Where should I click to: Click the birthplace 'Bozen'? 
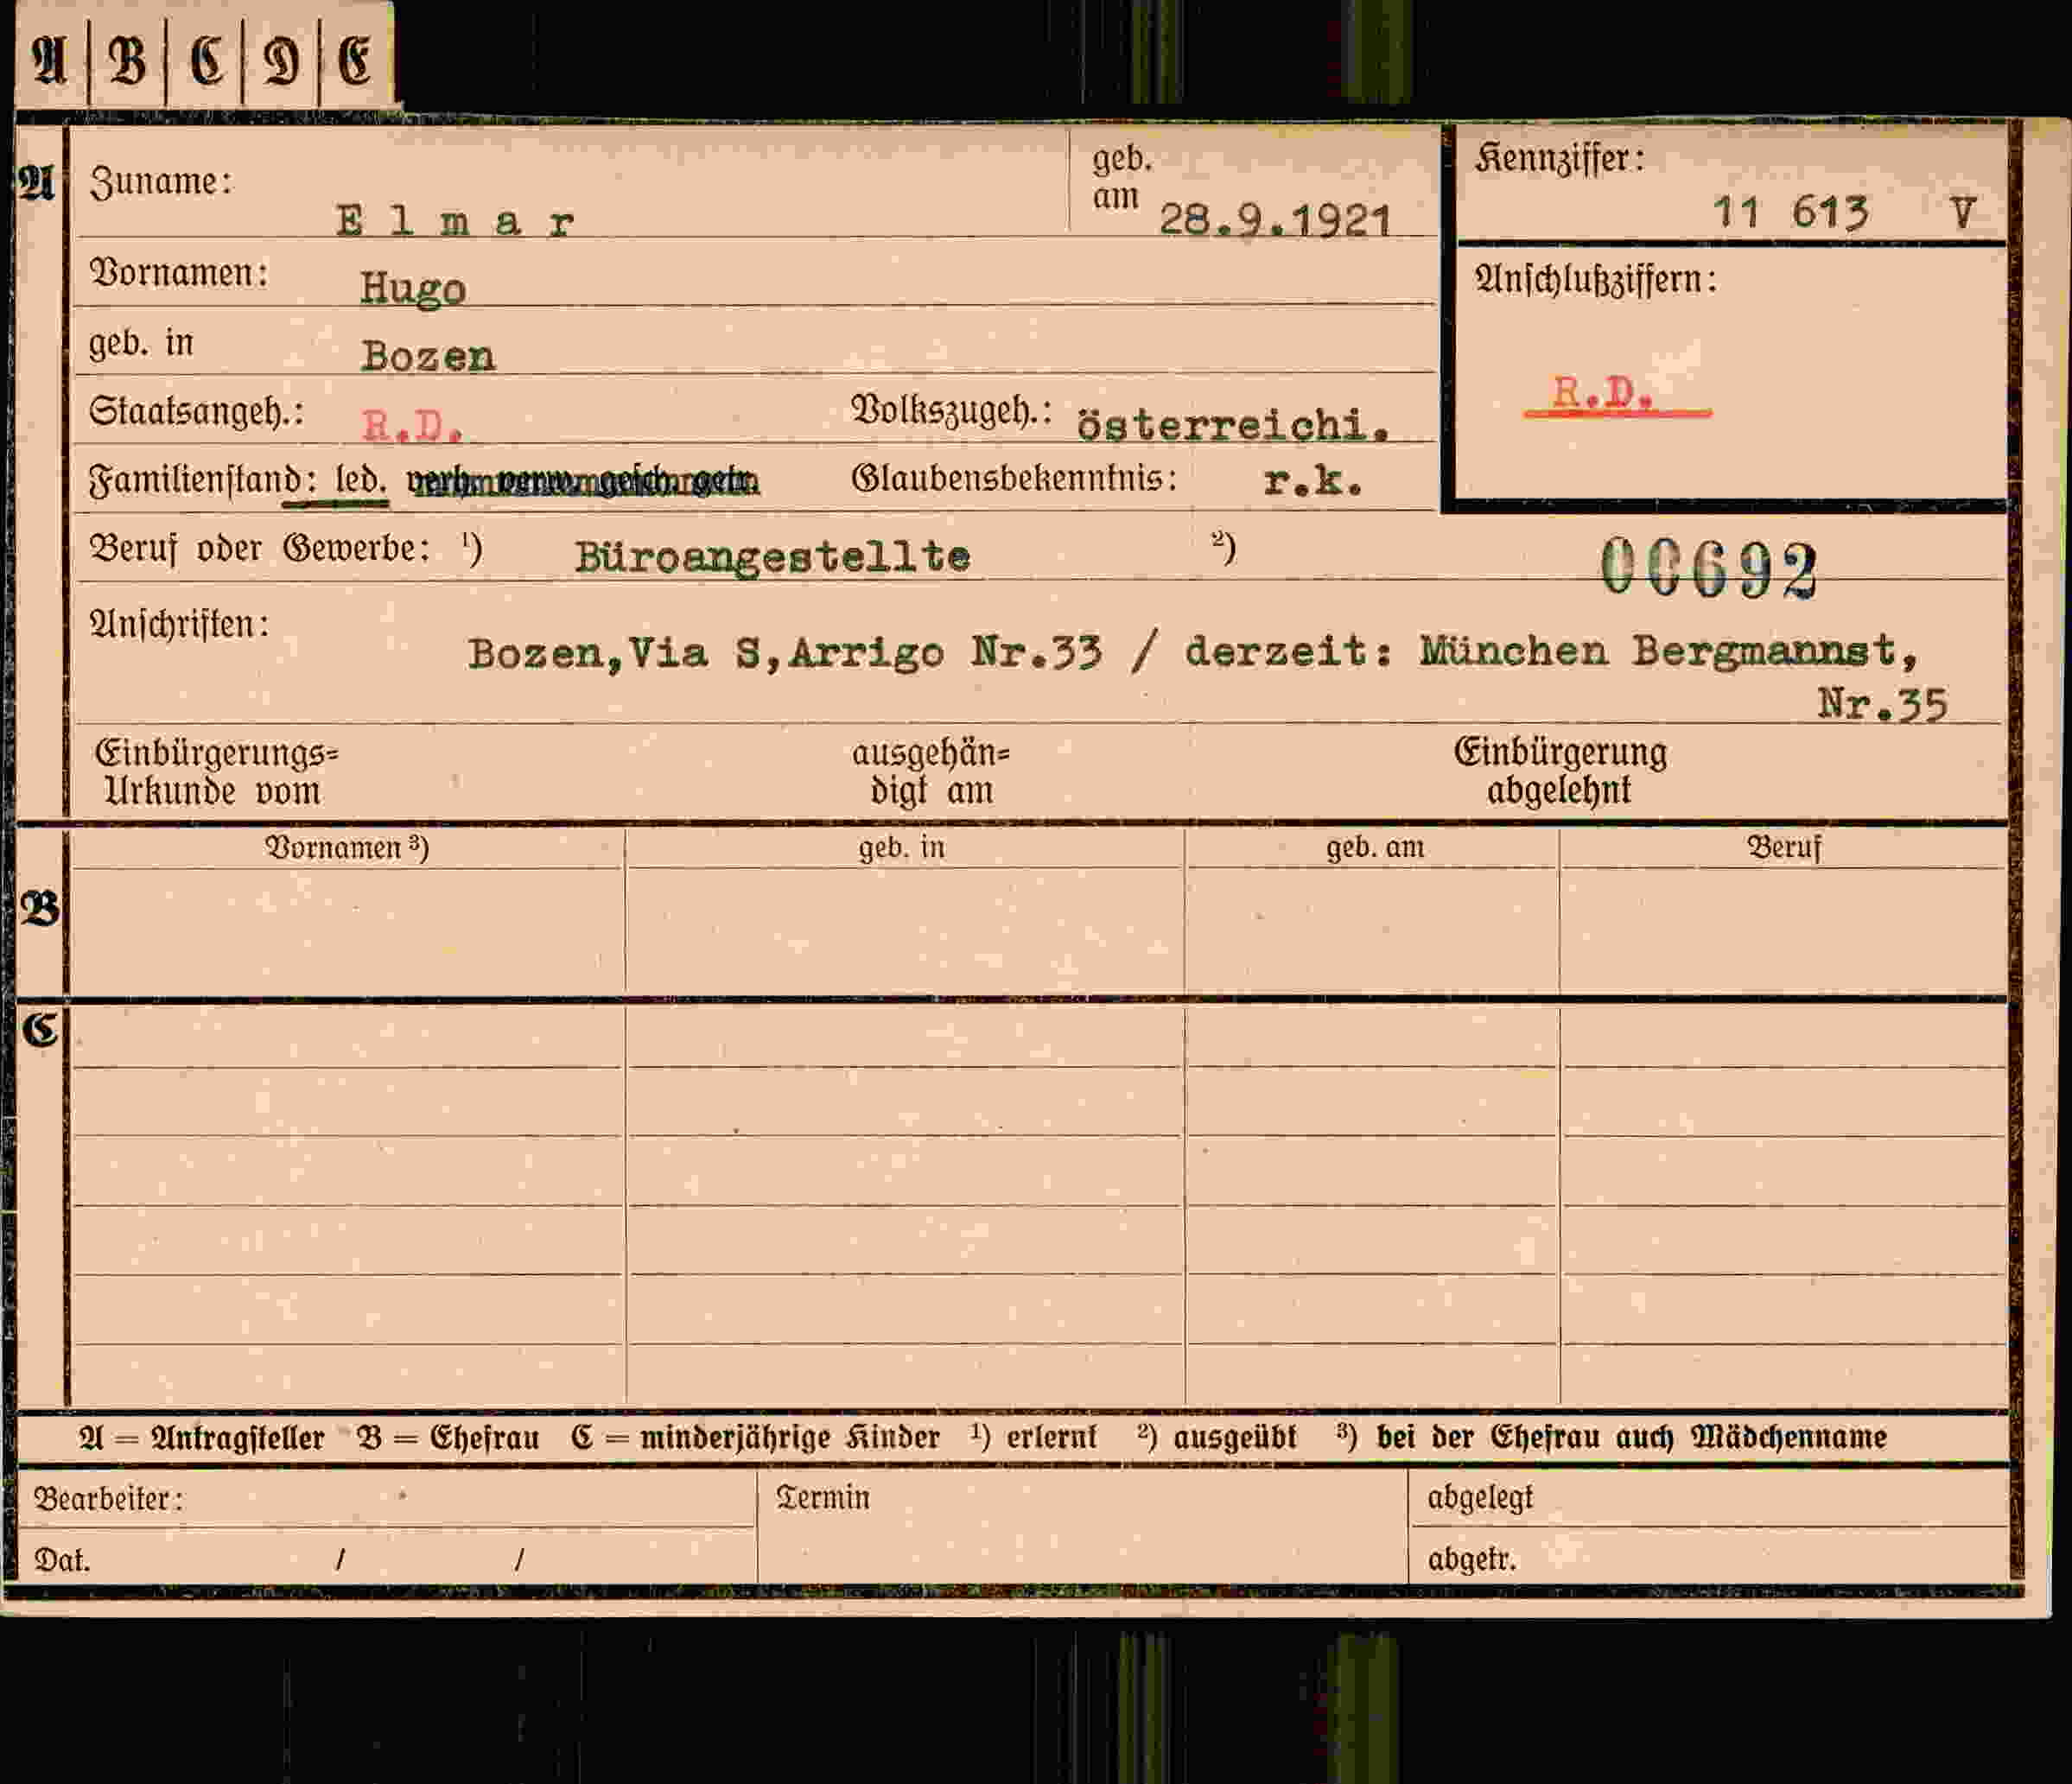click(x=428, y=356)
